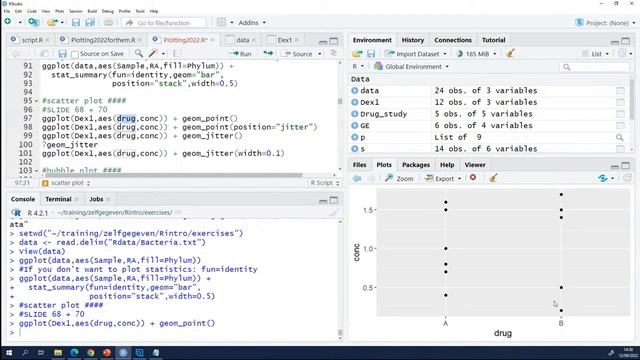The width and height of the screenshot is (640, 360).
Task: Click the Re-run previous code icon
Action: point(268,53)
